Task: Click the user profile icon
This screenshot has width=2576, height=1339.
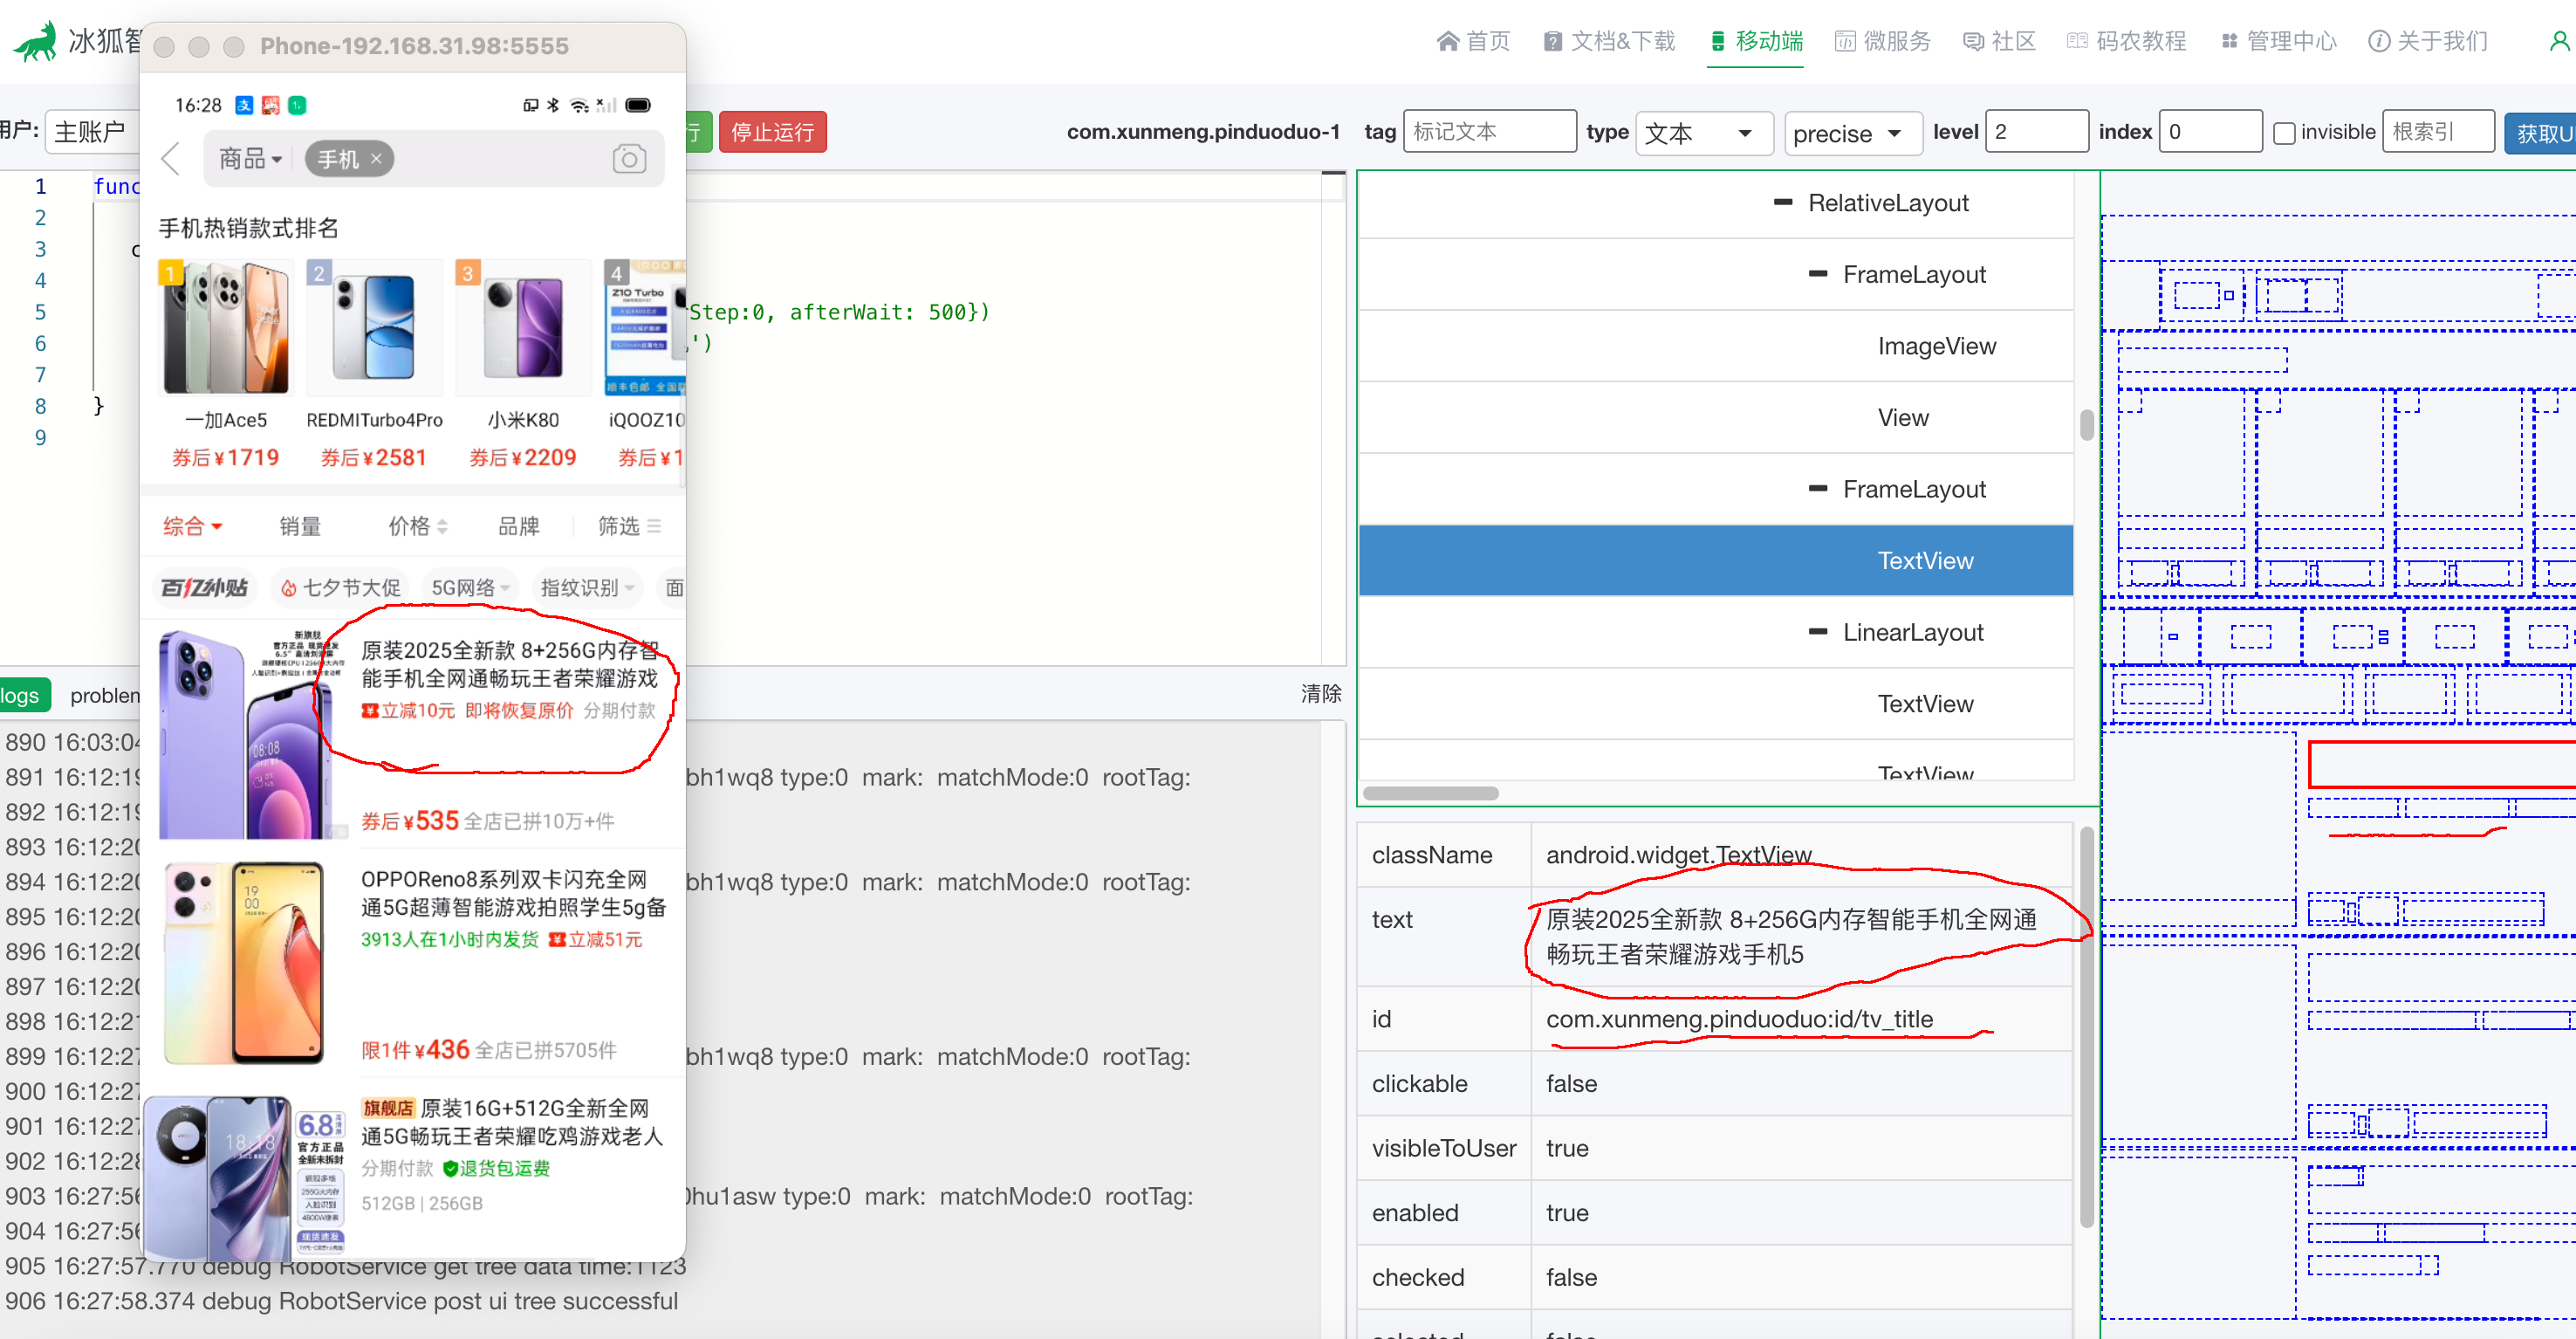Action: coord(2560,41)
